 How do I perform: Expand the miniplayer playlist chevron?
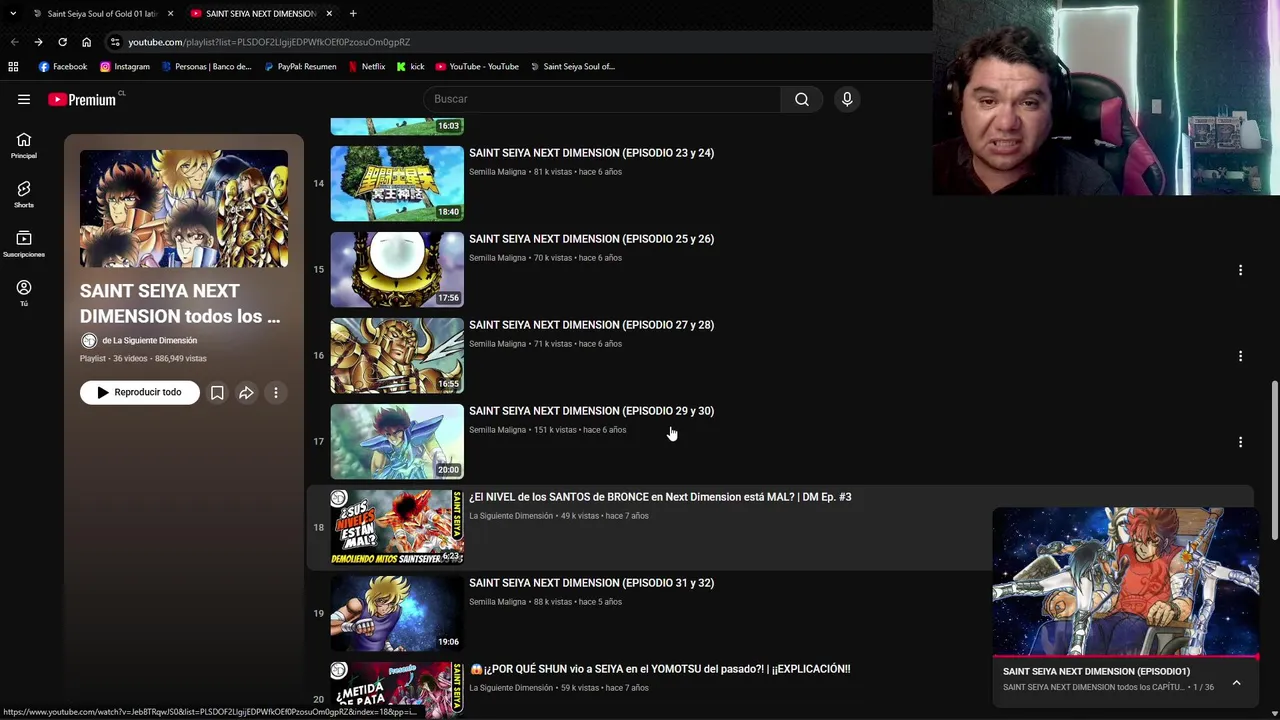1236,683
